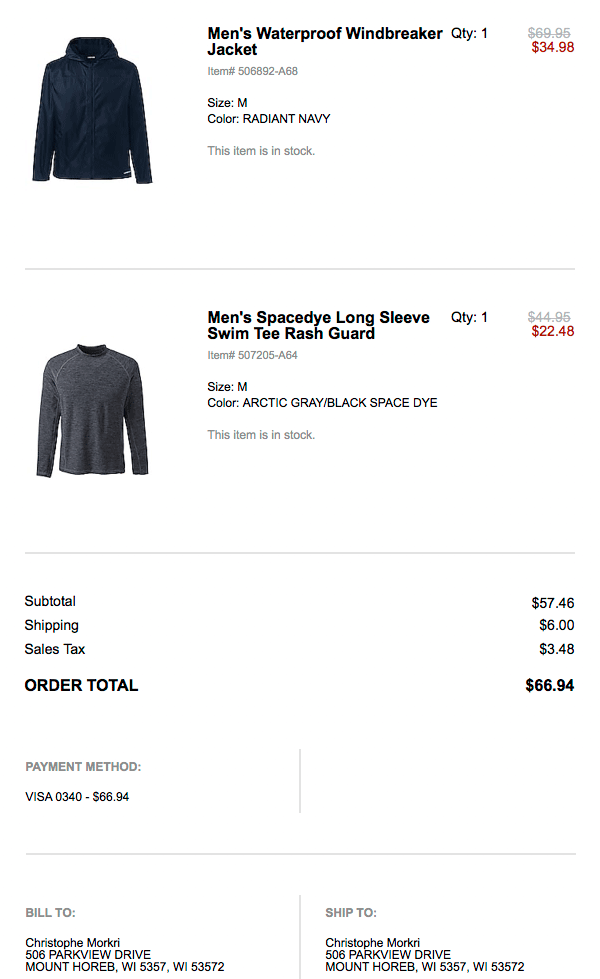600x979 pixels.
Task: Click the crossed-out $69.95 original price
Action: [x=549, y=33]
